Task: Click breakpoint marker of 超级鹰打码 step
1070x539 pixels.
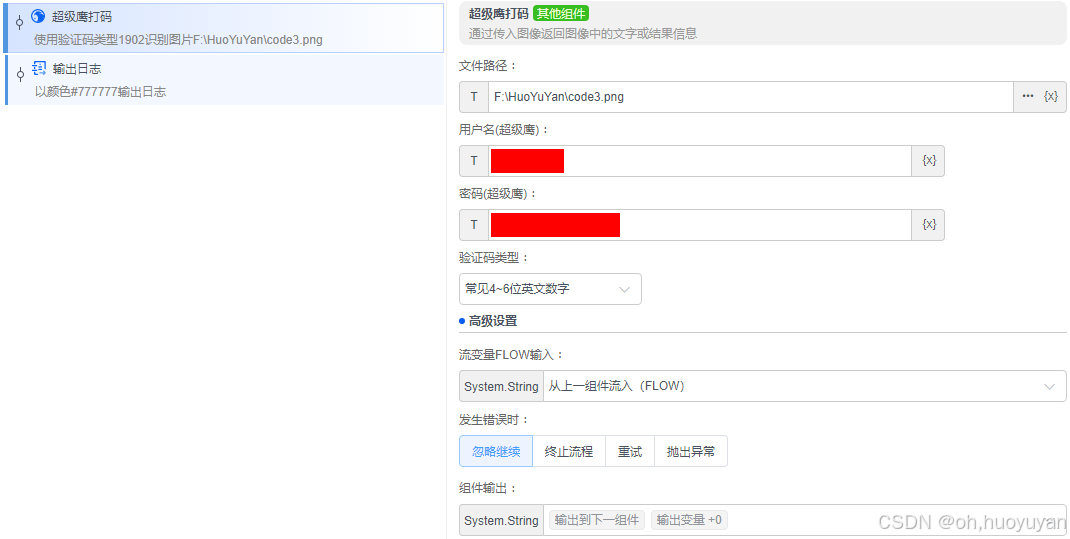Action: [x=19, y=23]
